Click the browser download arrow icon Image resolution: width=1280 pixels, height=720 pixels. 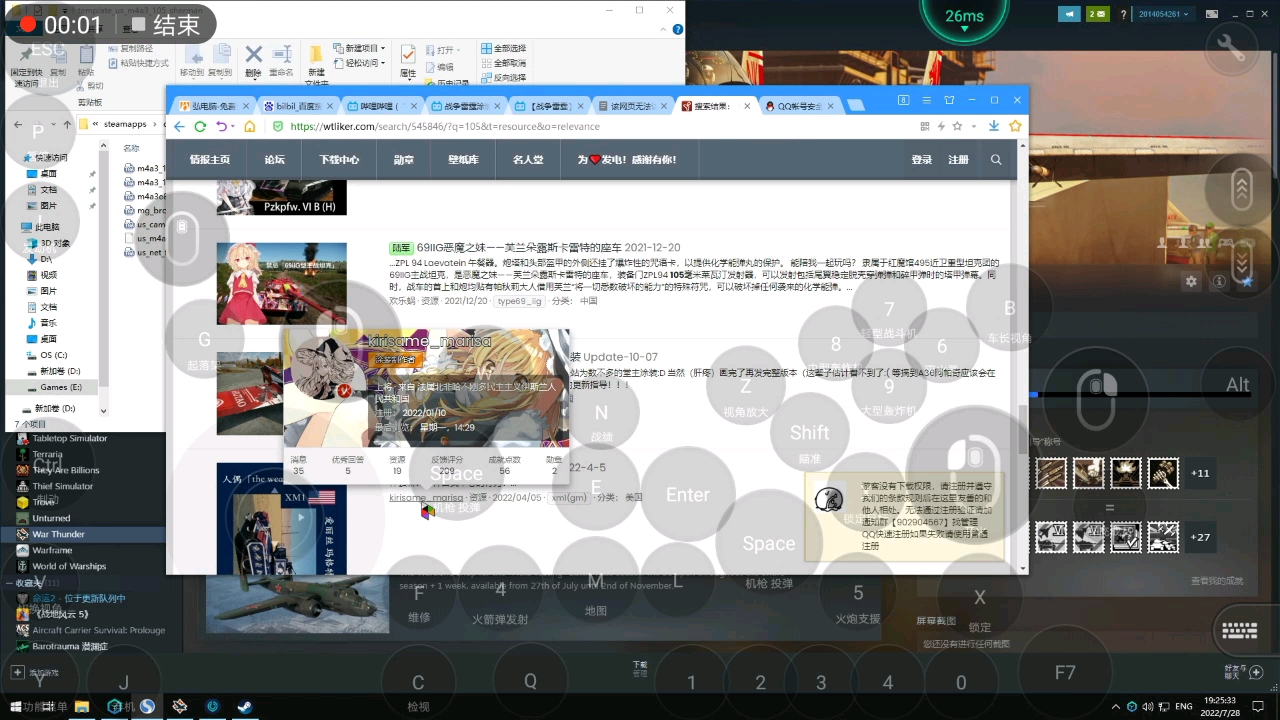tap(994, 126)
